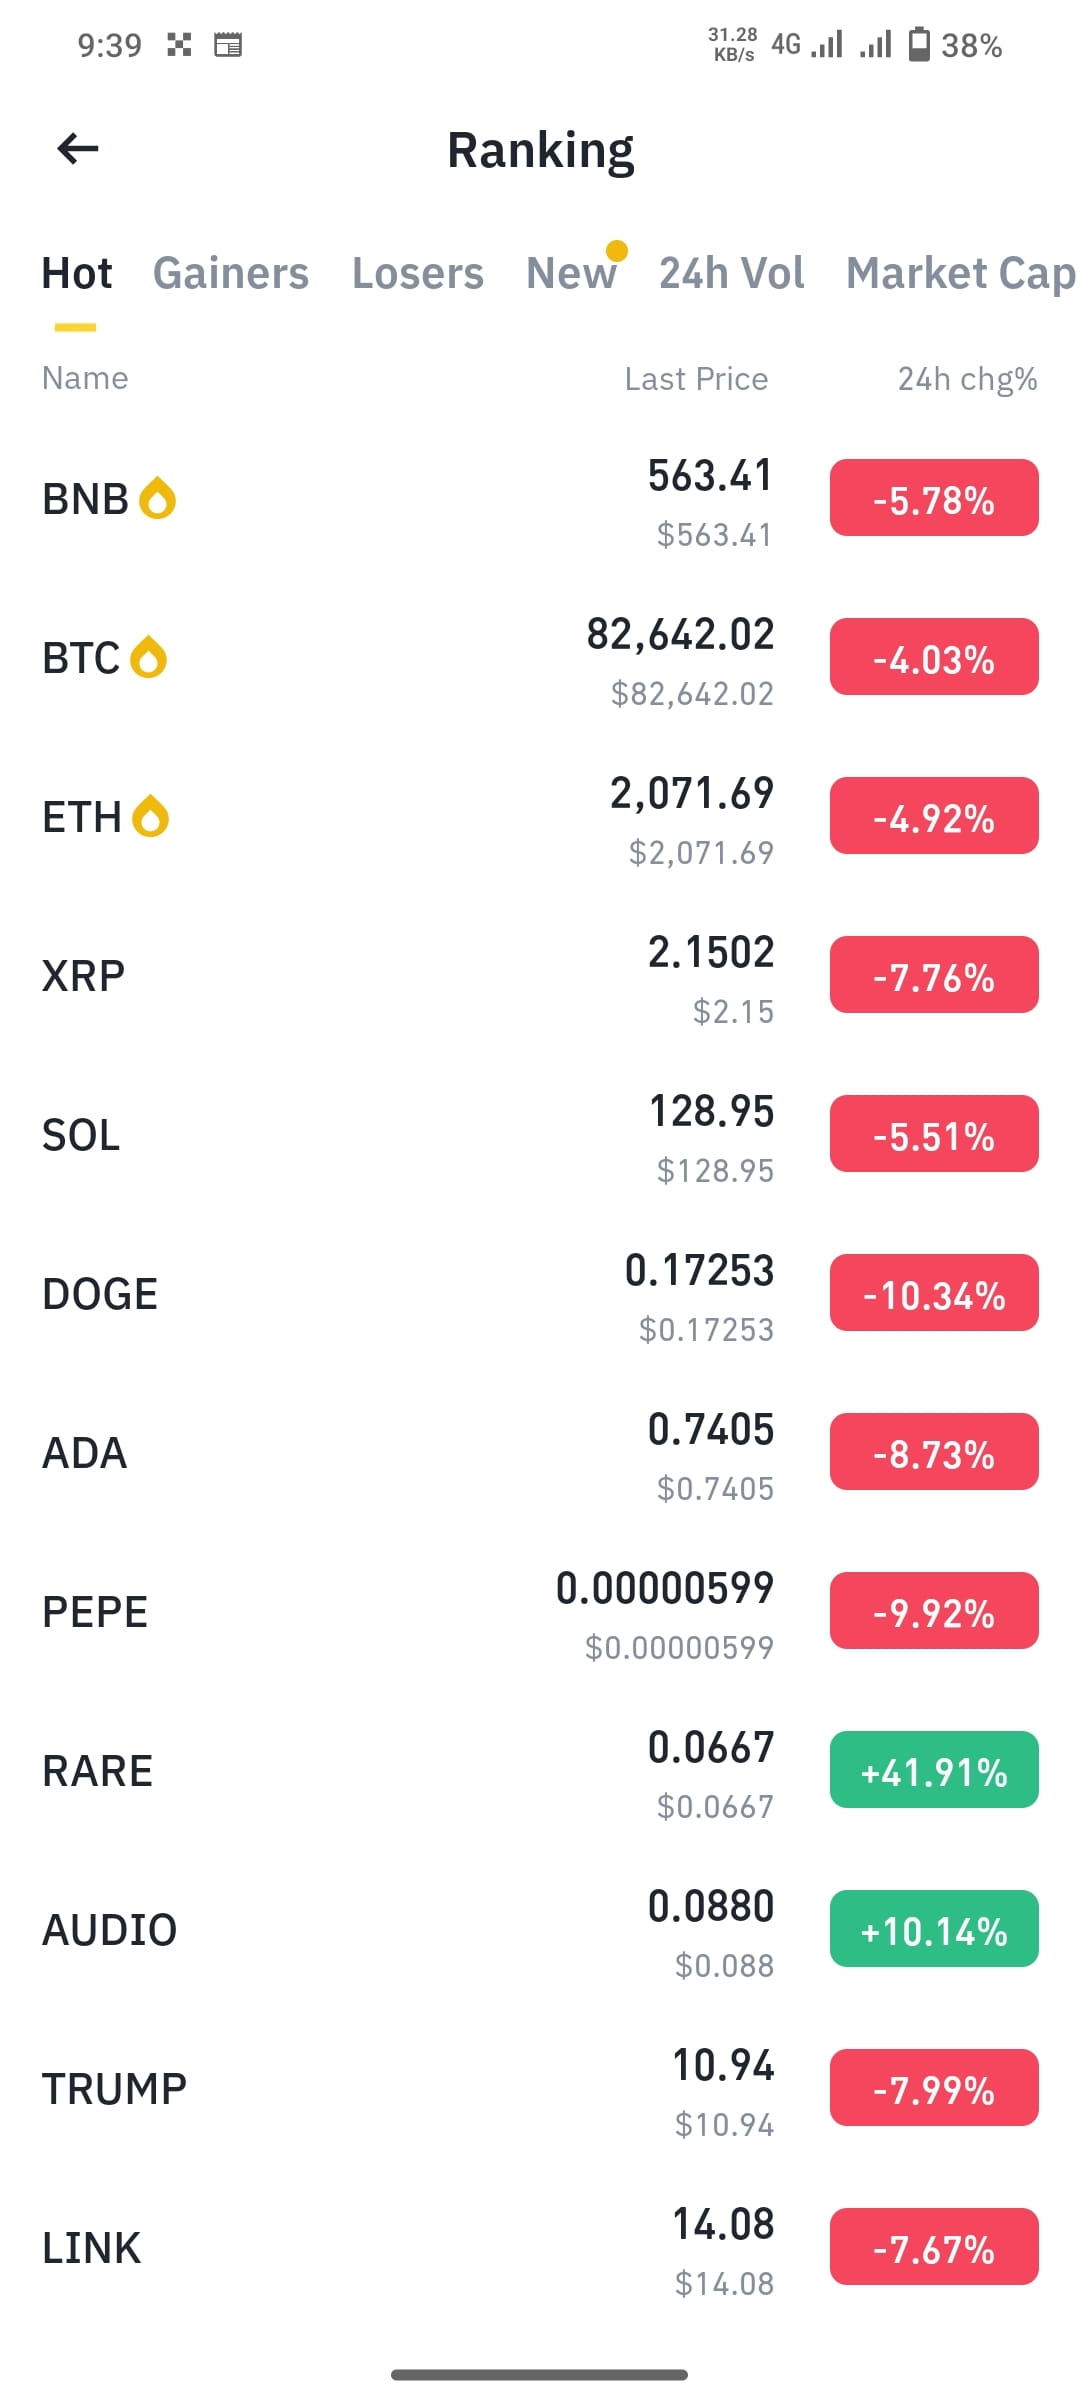Tap the battery icon in status bar
Screen dimensions: 1080x2408
coord(918,45)
